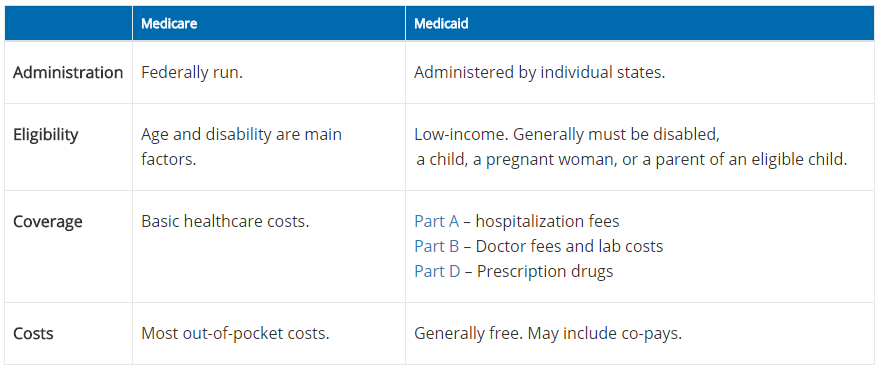Click 'Basic healthcare costs.' cell
This screenshot has width=878, height=372.
(x=269, y=247)
